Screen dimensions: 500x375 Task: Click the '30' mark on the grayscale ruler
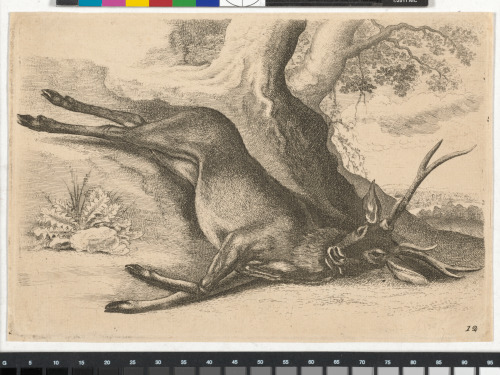(x=158, y=362)
